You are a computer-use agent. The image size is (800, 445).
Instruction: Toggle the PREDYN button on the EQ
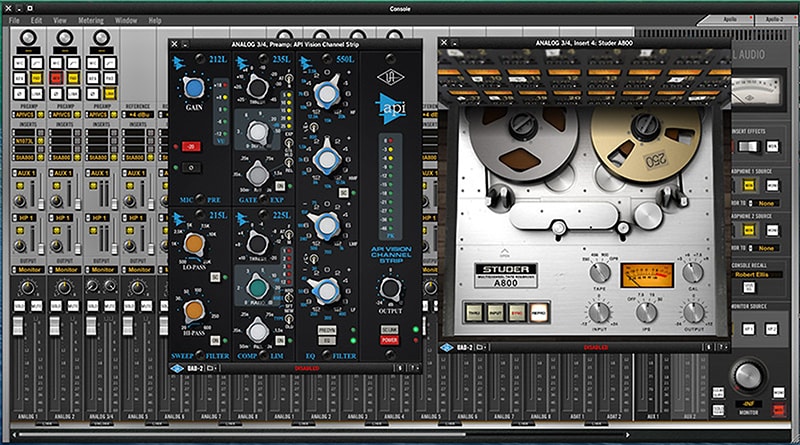327,330
